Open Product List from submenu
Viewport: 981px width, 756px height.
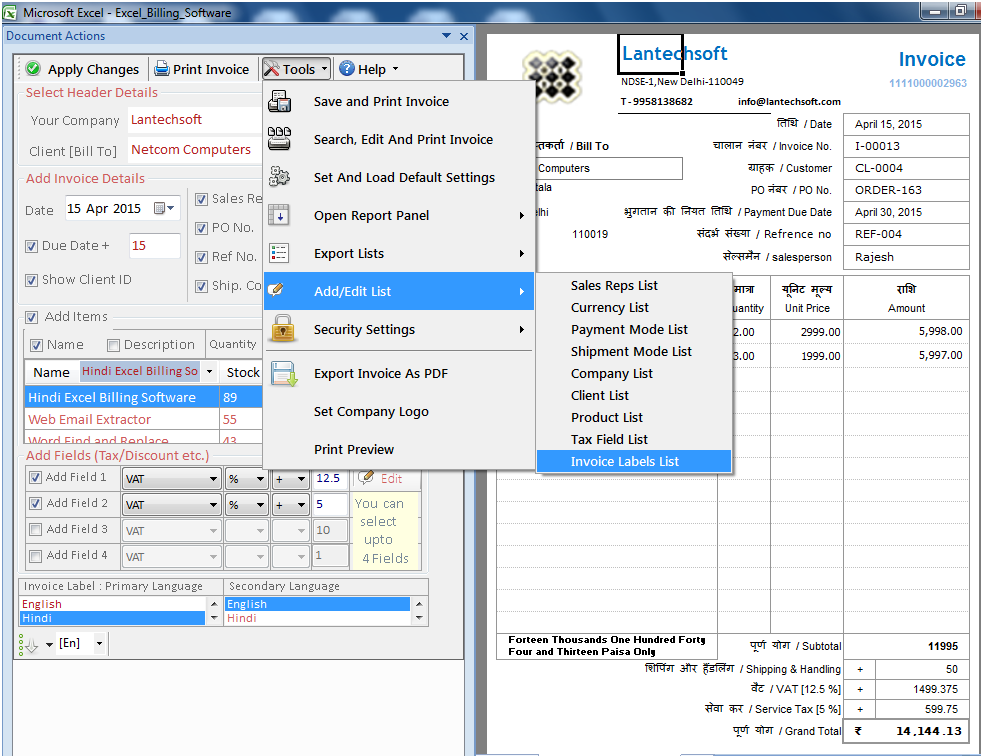click(634, 417)
